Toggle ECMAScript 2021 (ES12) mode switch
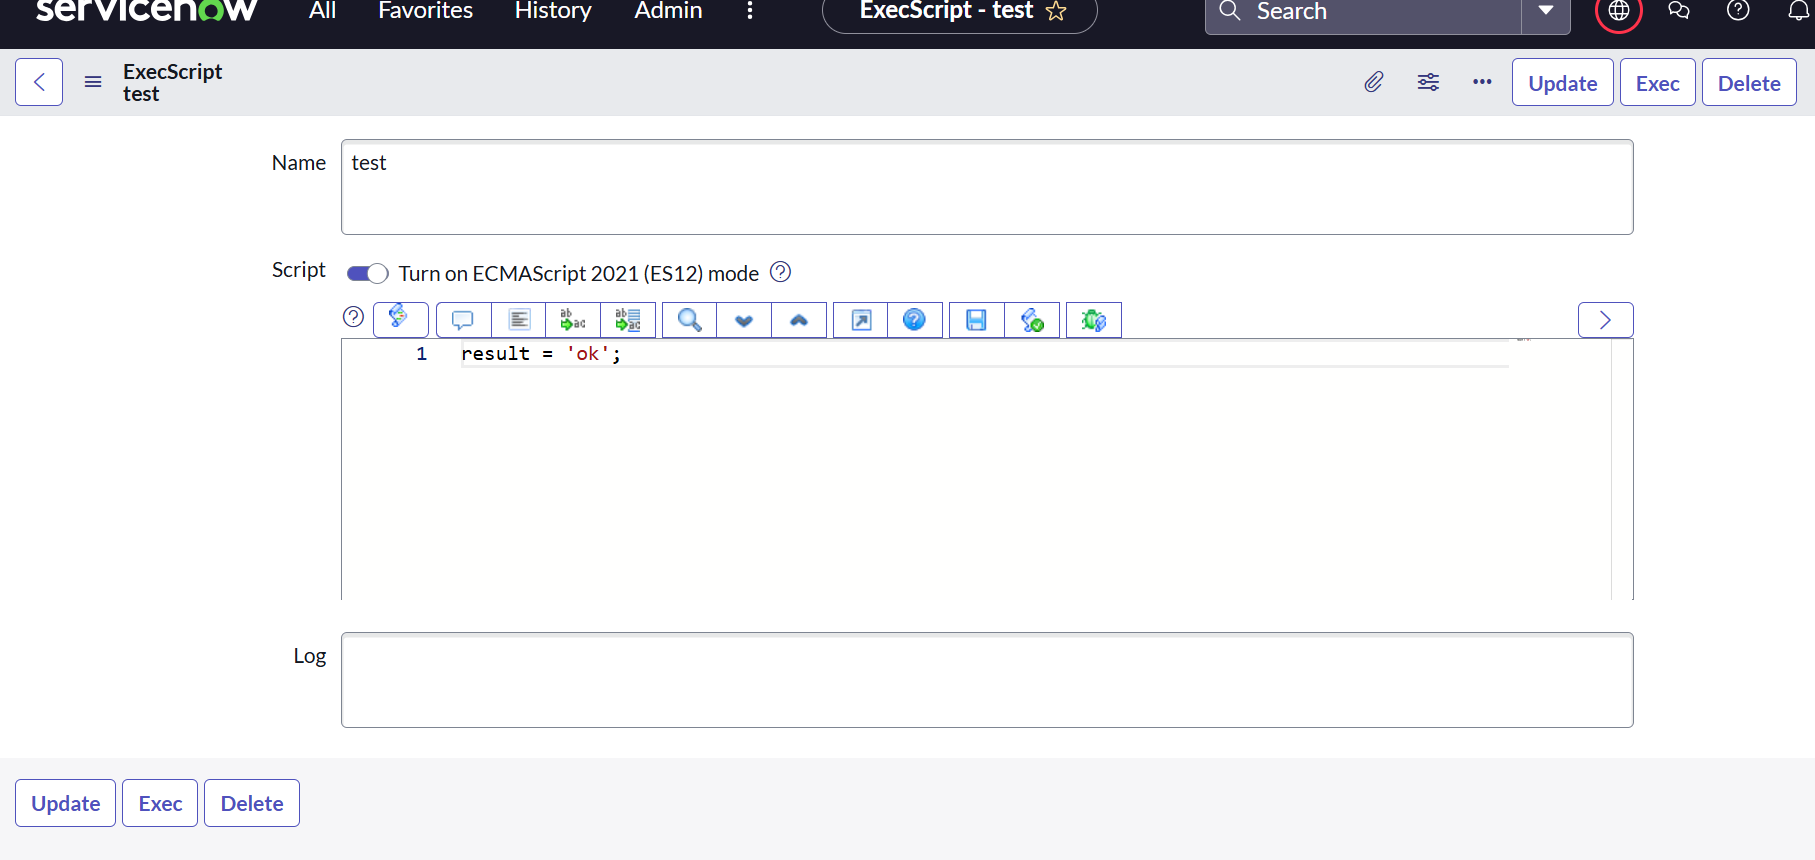 click(x=367, y=273)
